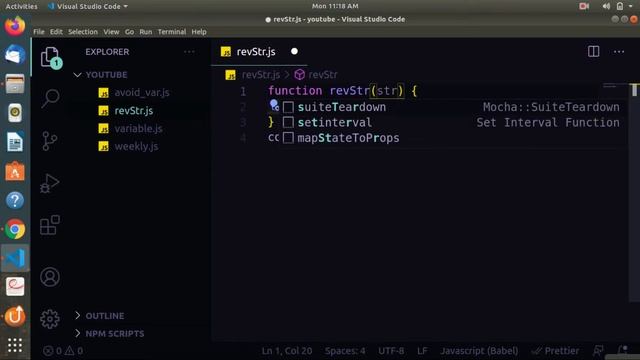Open variable.js in the explorer
Viewport: 640px width, 360px height.
pos(138,129)
